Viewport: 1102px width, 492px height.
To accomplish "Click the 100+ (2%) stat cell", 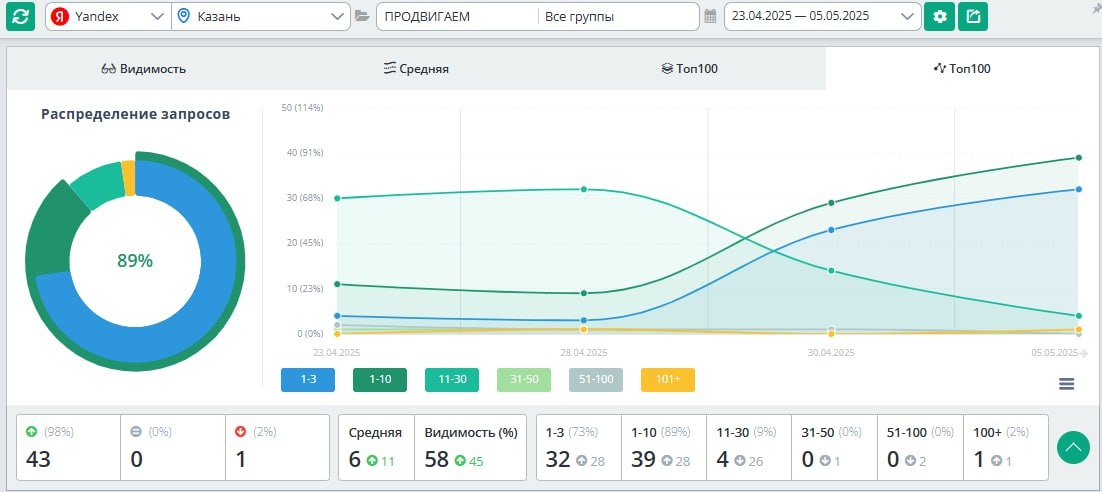I will click(1006, 447).
